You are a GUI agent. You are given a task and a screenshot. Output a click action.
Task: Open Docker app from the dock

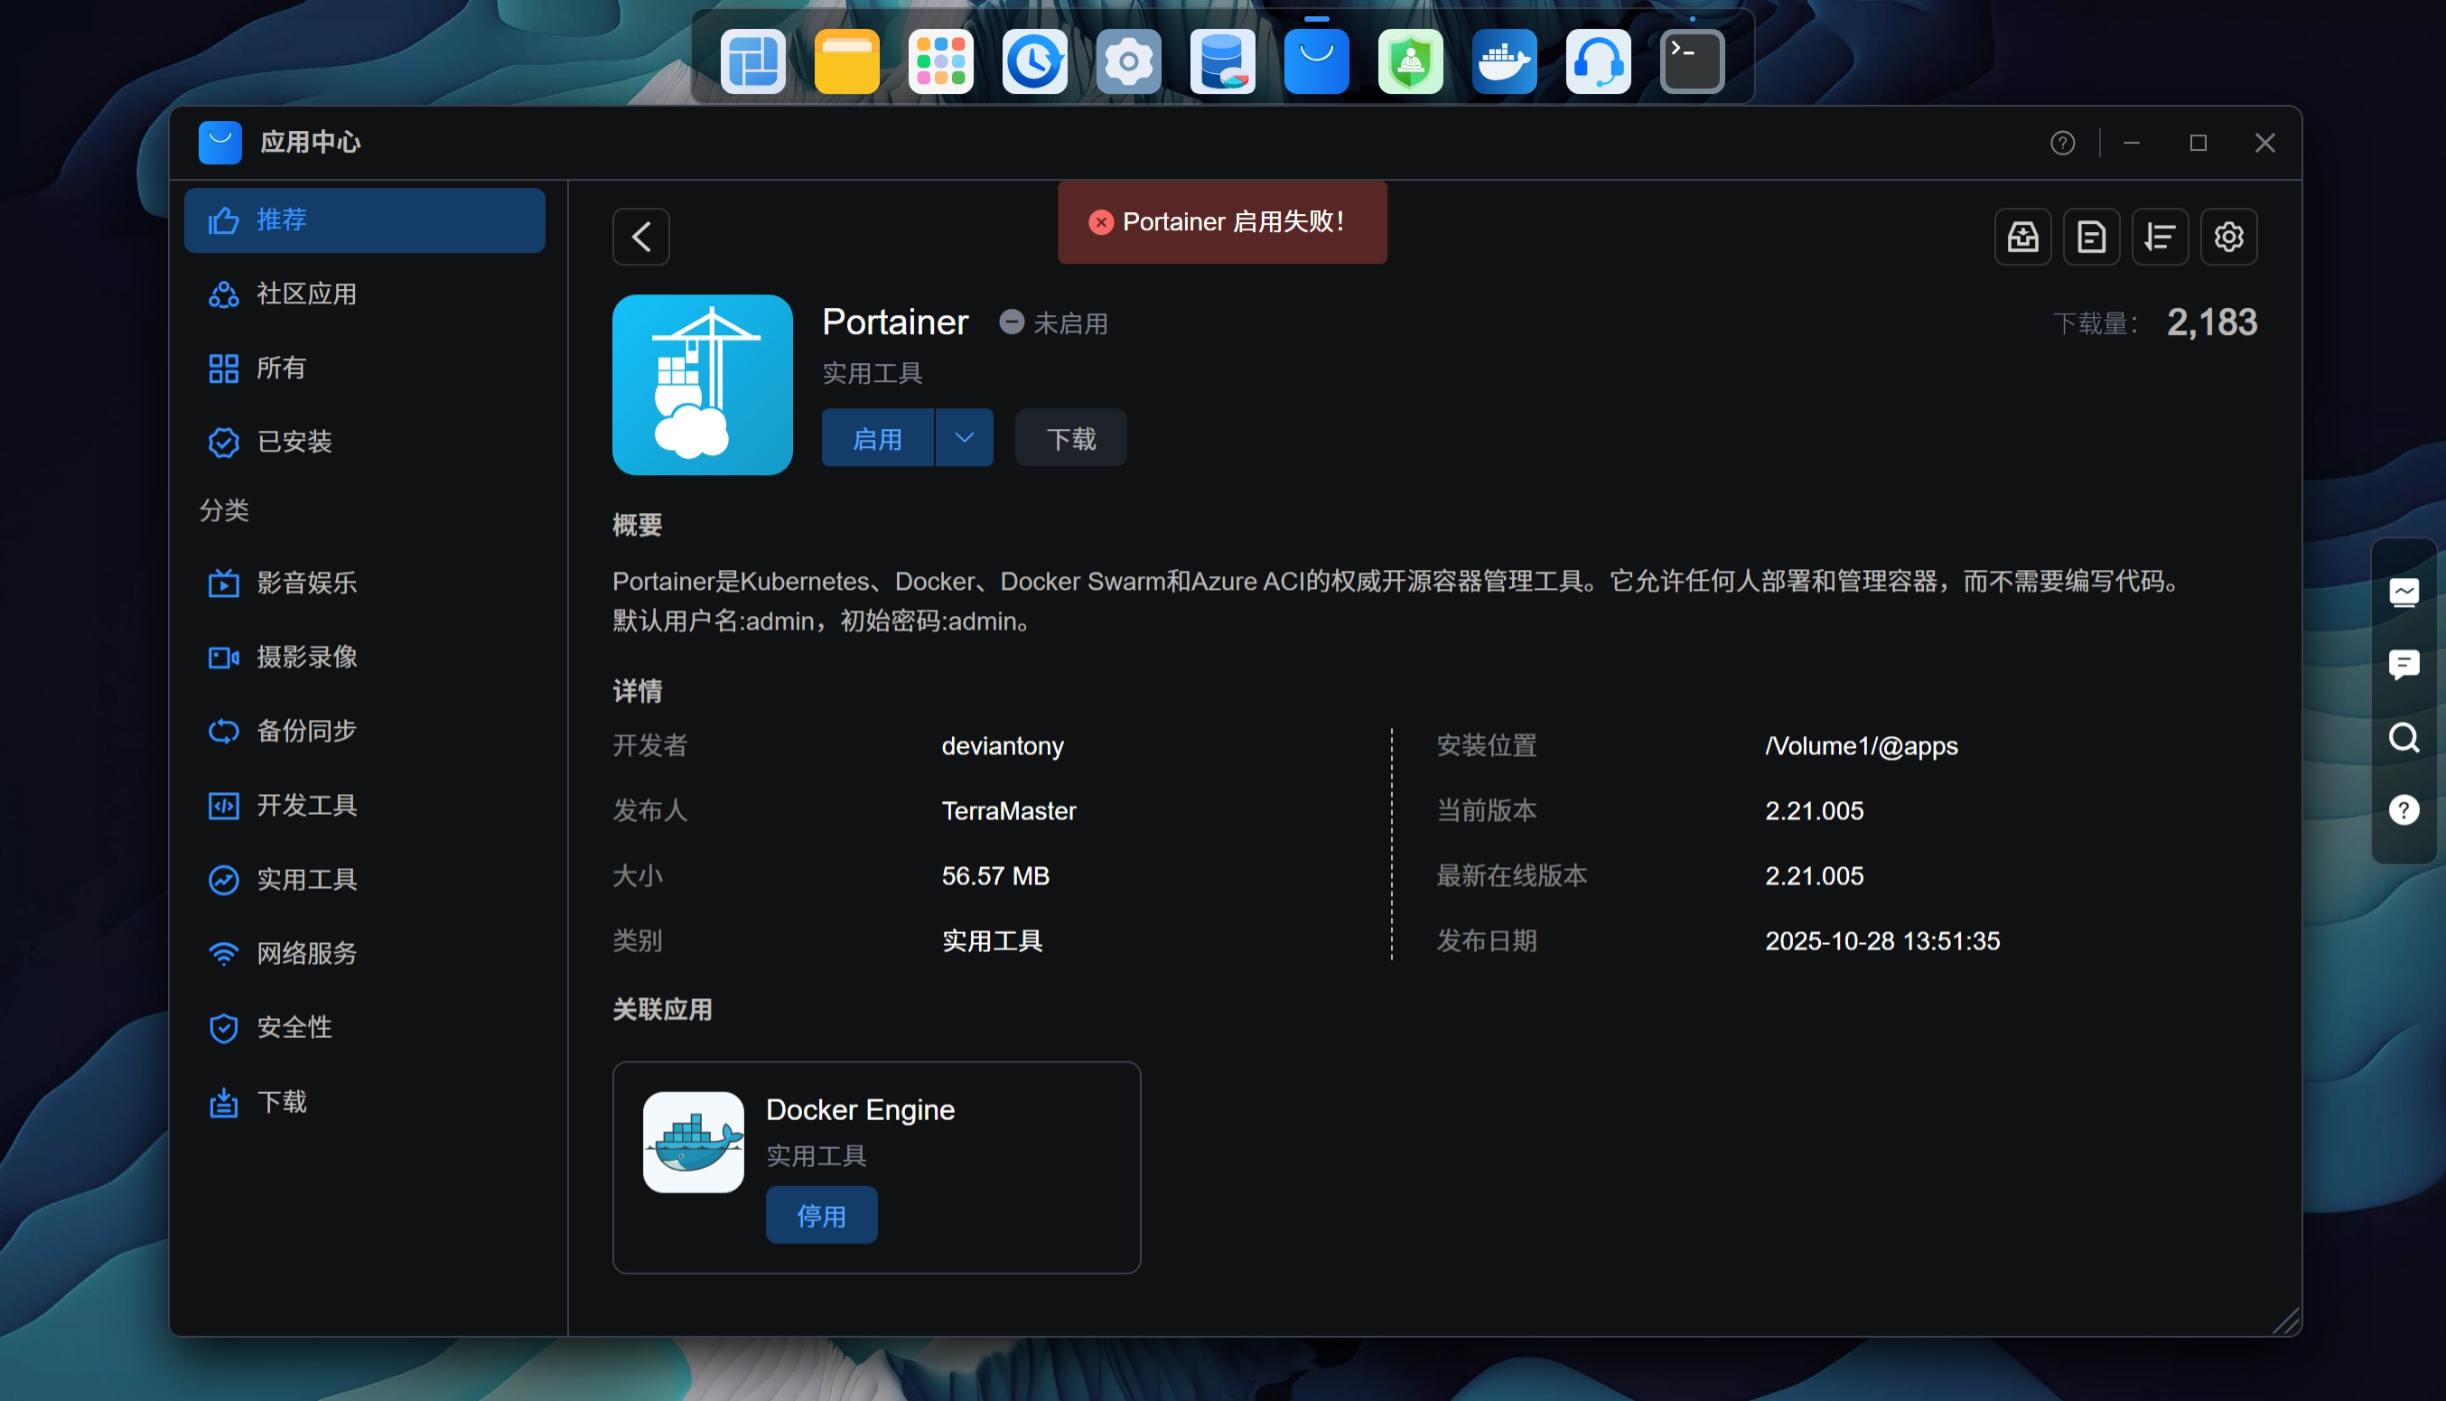(x=1504, y=62)
